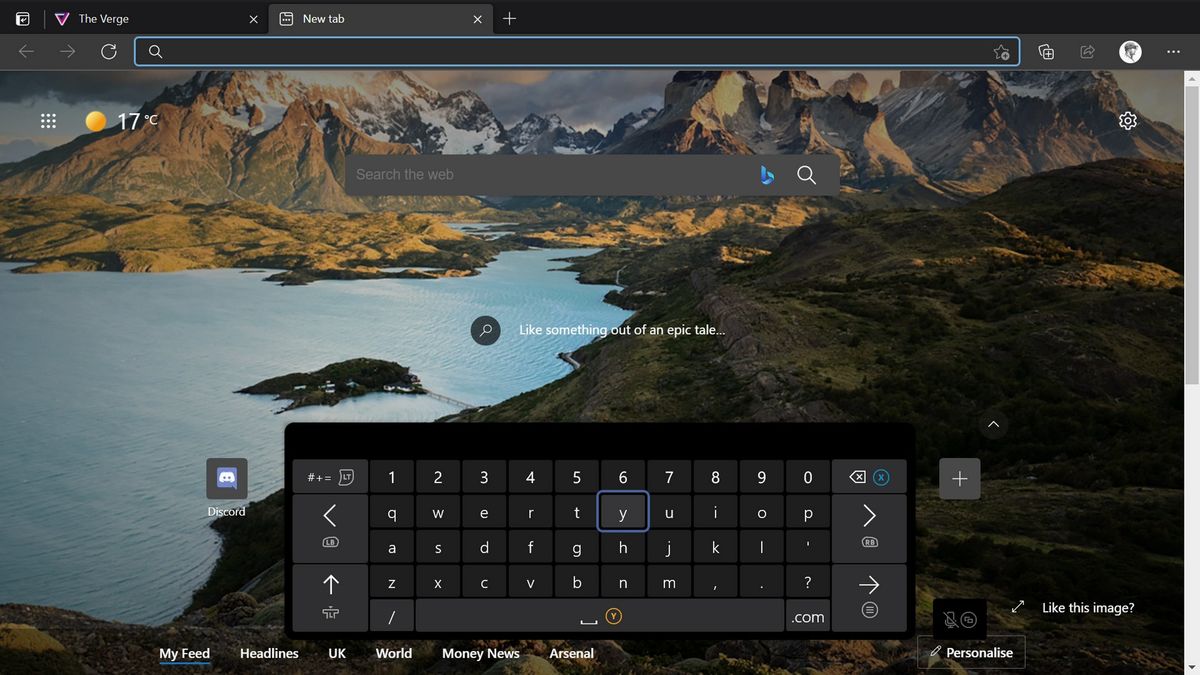
Task: Open the page settings gear icon
Action: click(1128, 120)
